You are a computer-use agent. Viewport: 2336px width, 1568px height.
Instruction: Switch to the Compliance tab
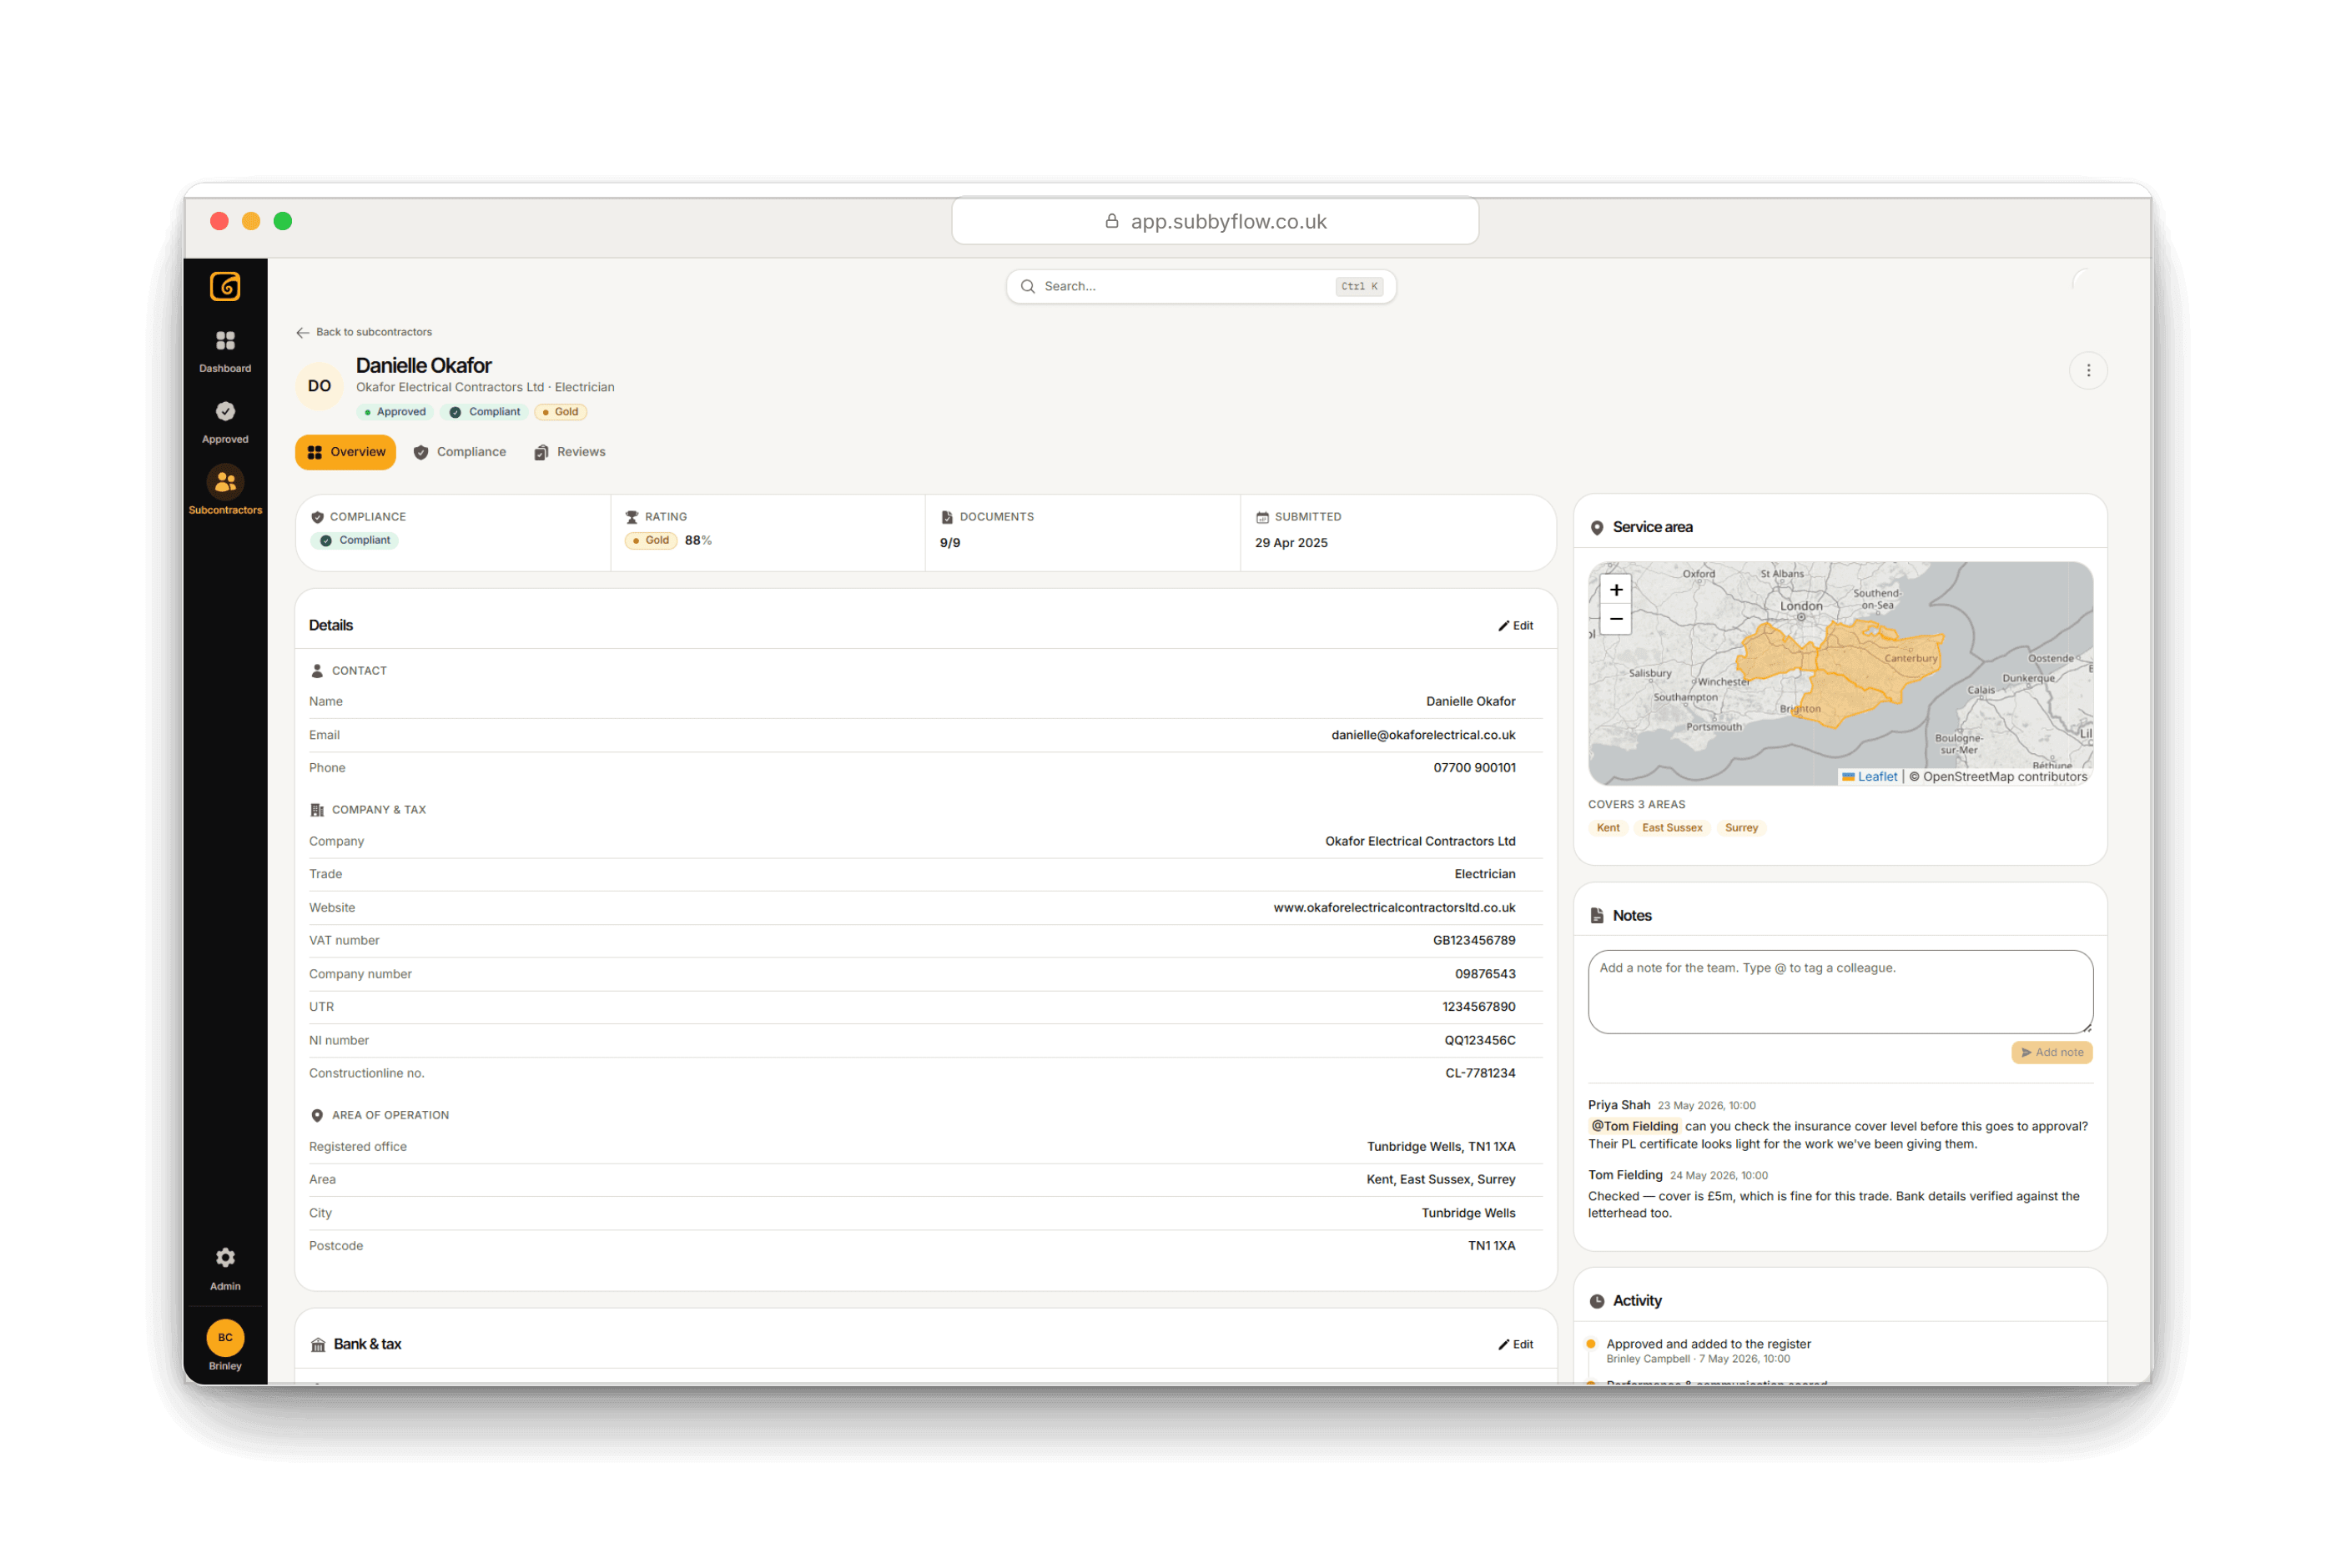pos(460,452)
